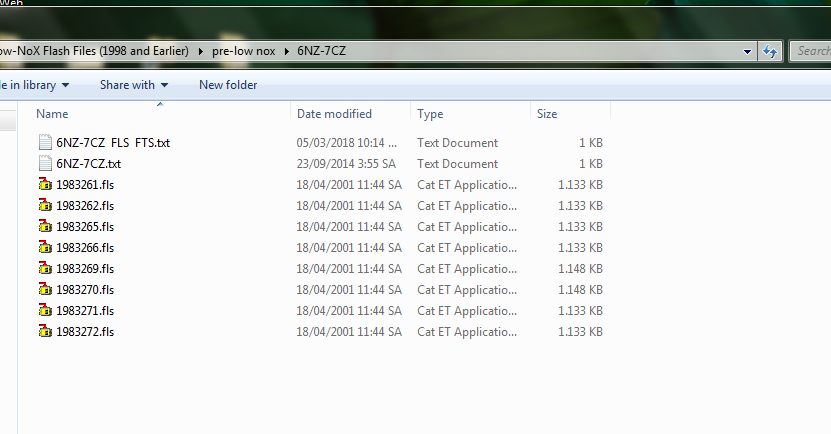Viewport: 831px width, 434px height.
Task: Click the 1983272.fls file icon
Action: point(44,332)
